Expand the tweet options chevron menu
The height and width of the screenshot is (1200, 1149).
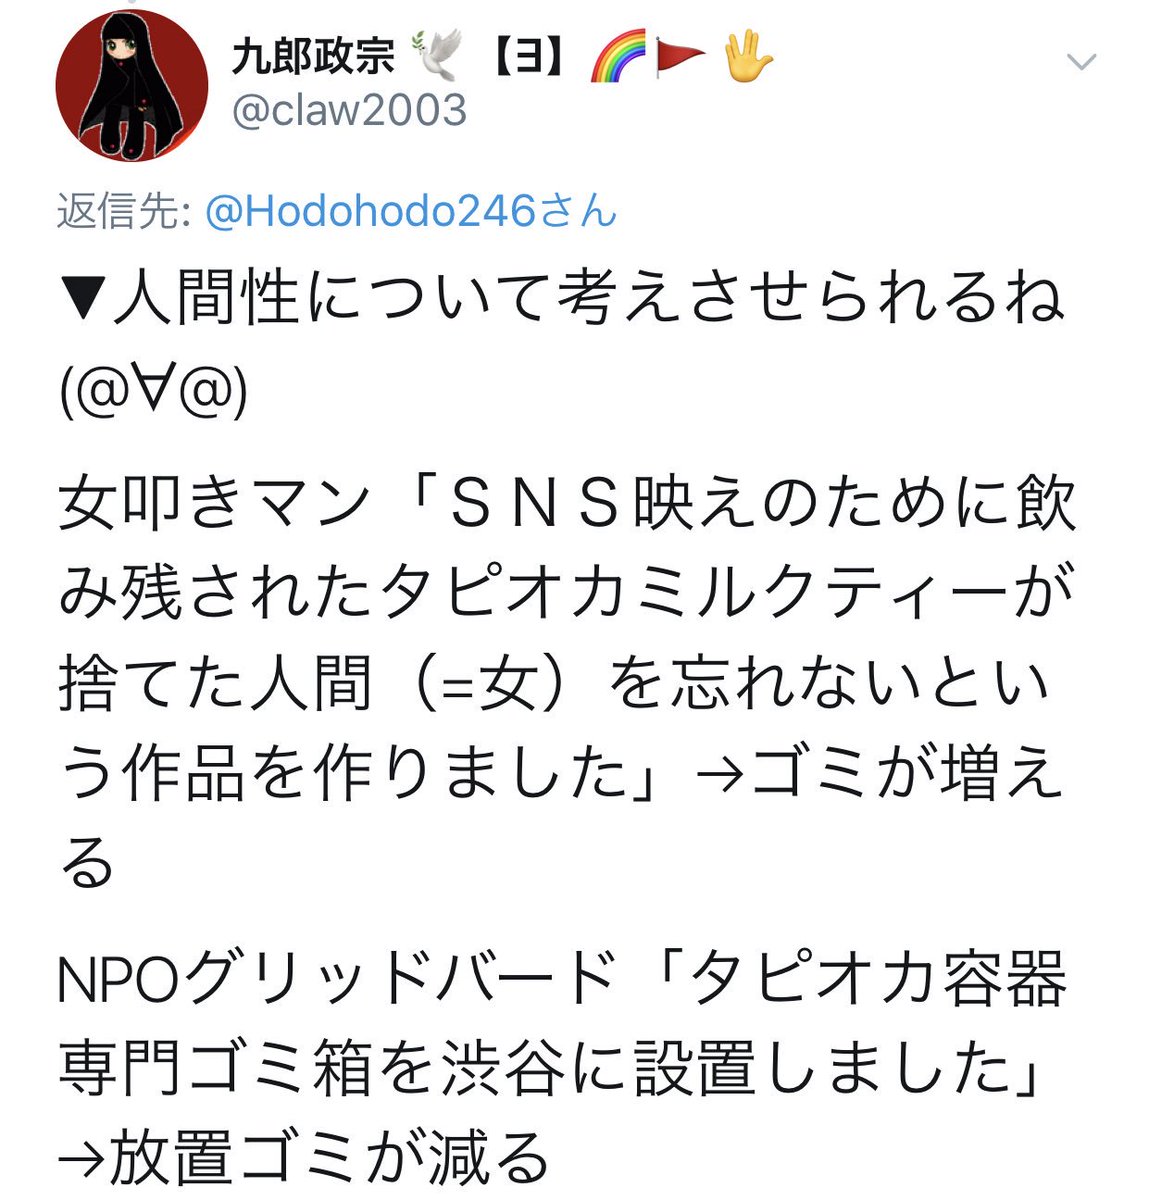(x=1082, y=63)
